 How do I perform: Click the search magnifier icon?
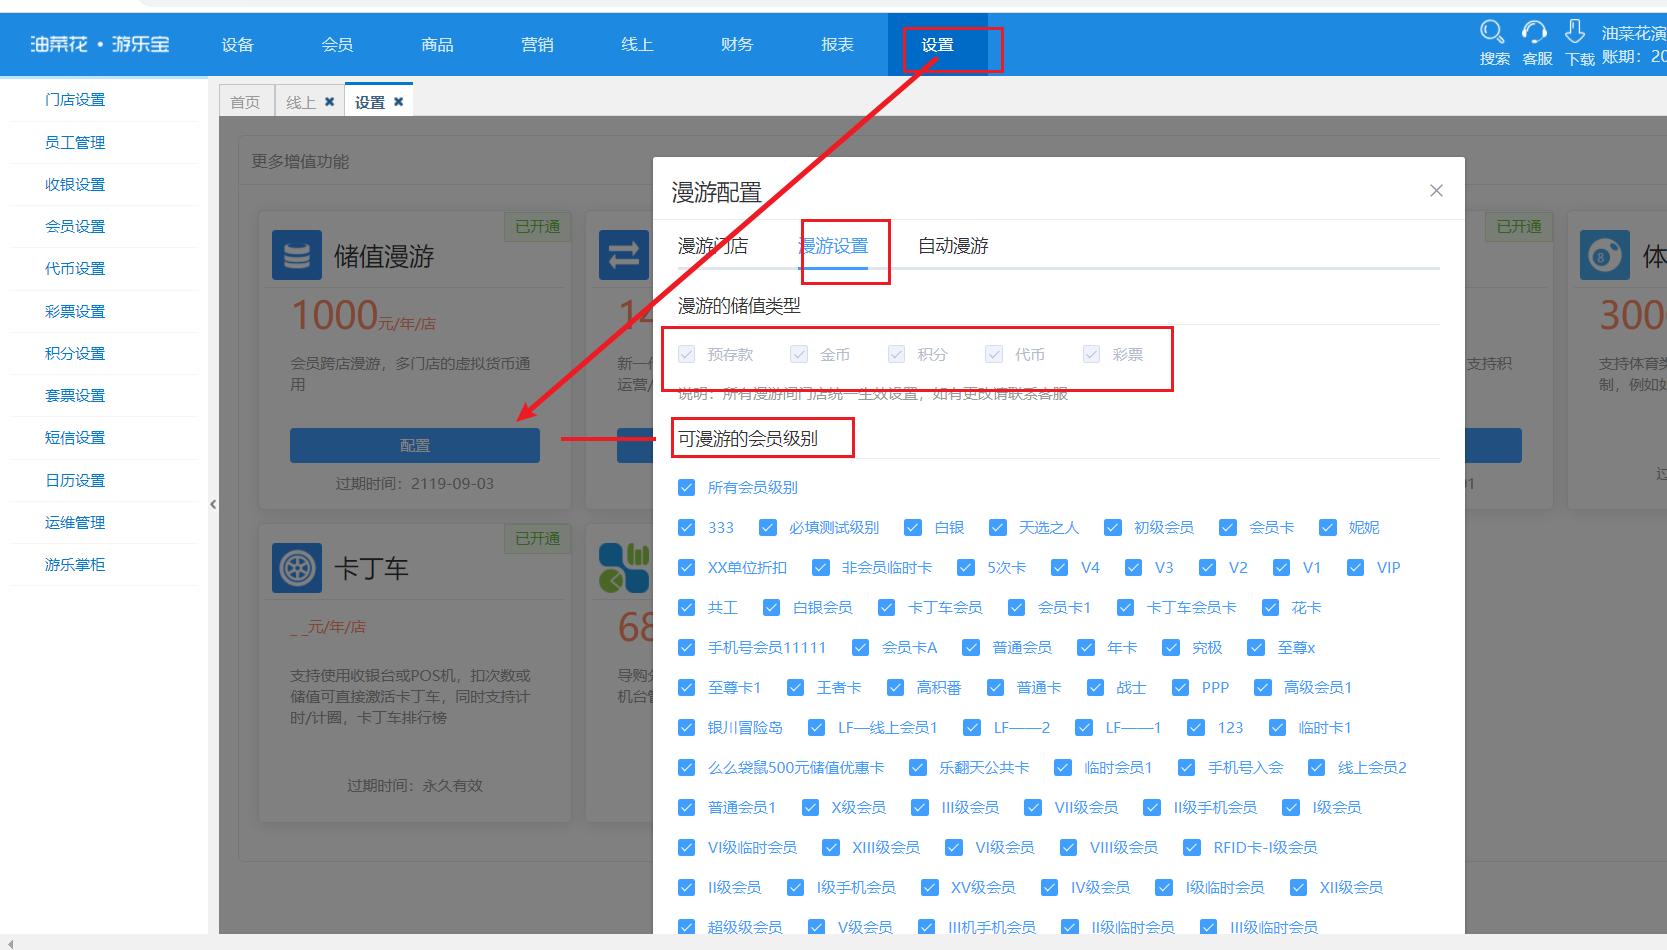click(x=1492, y=32)
